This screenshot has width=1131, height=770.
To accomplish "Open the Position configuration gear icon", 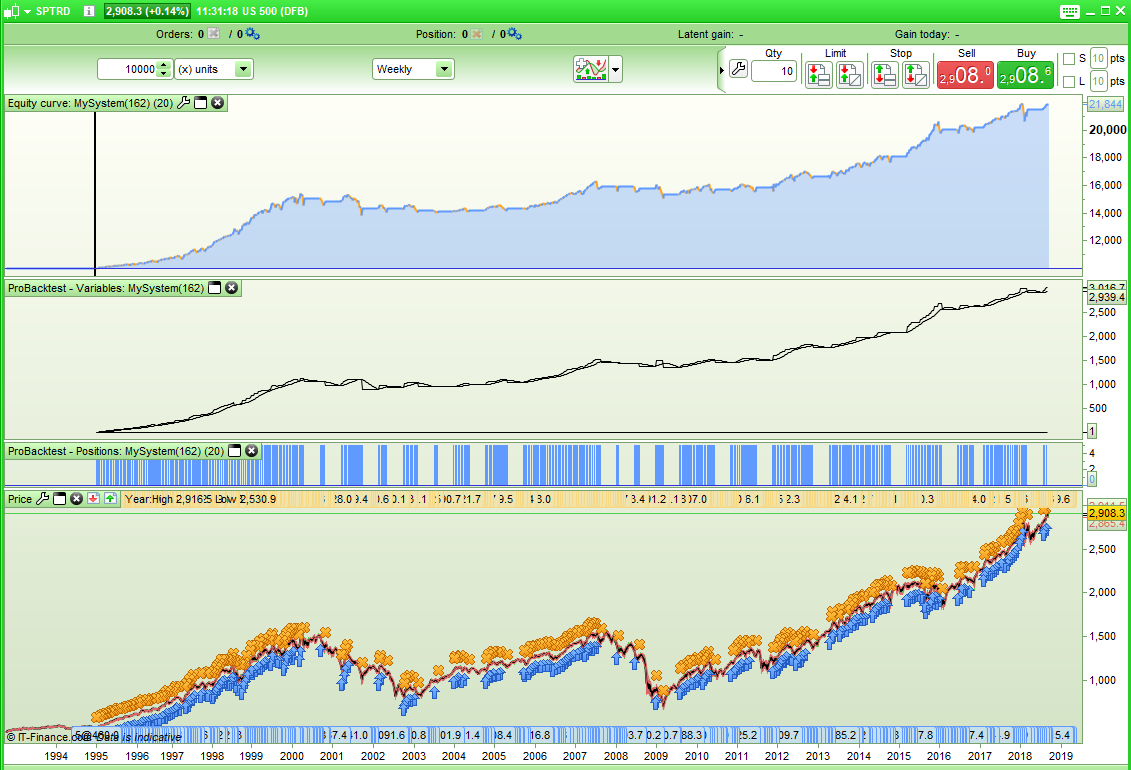I will pos(512,33).
